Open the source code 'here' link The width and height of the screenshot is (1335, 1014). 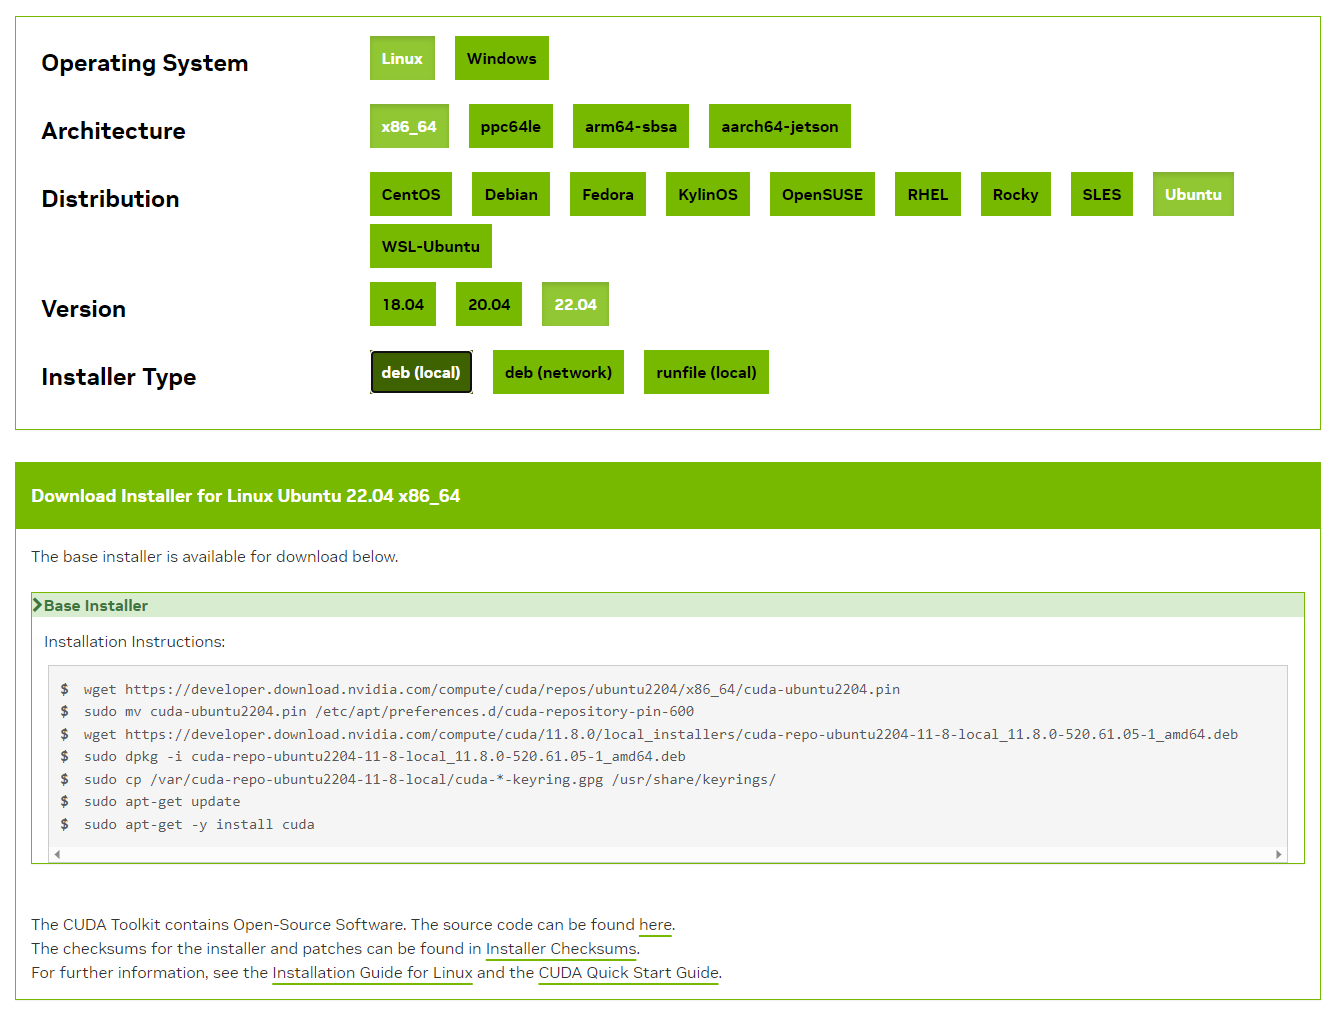656,925
